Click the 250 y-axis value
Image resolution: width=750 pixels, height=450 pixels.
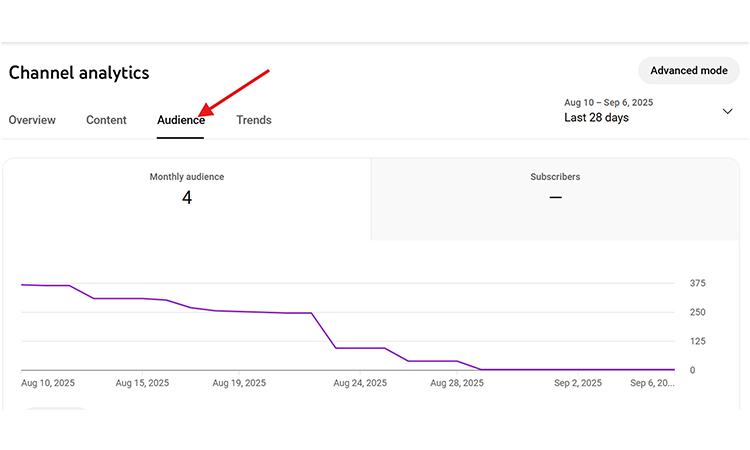(x=697, y=312)
